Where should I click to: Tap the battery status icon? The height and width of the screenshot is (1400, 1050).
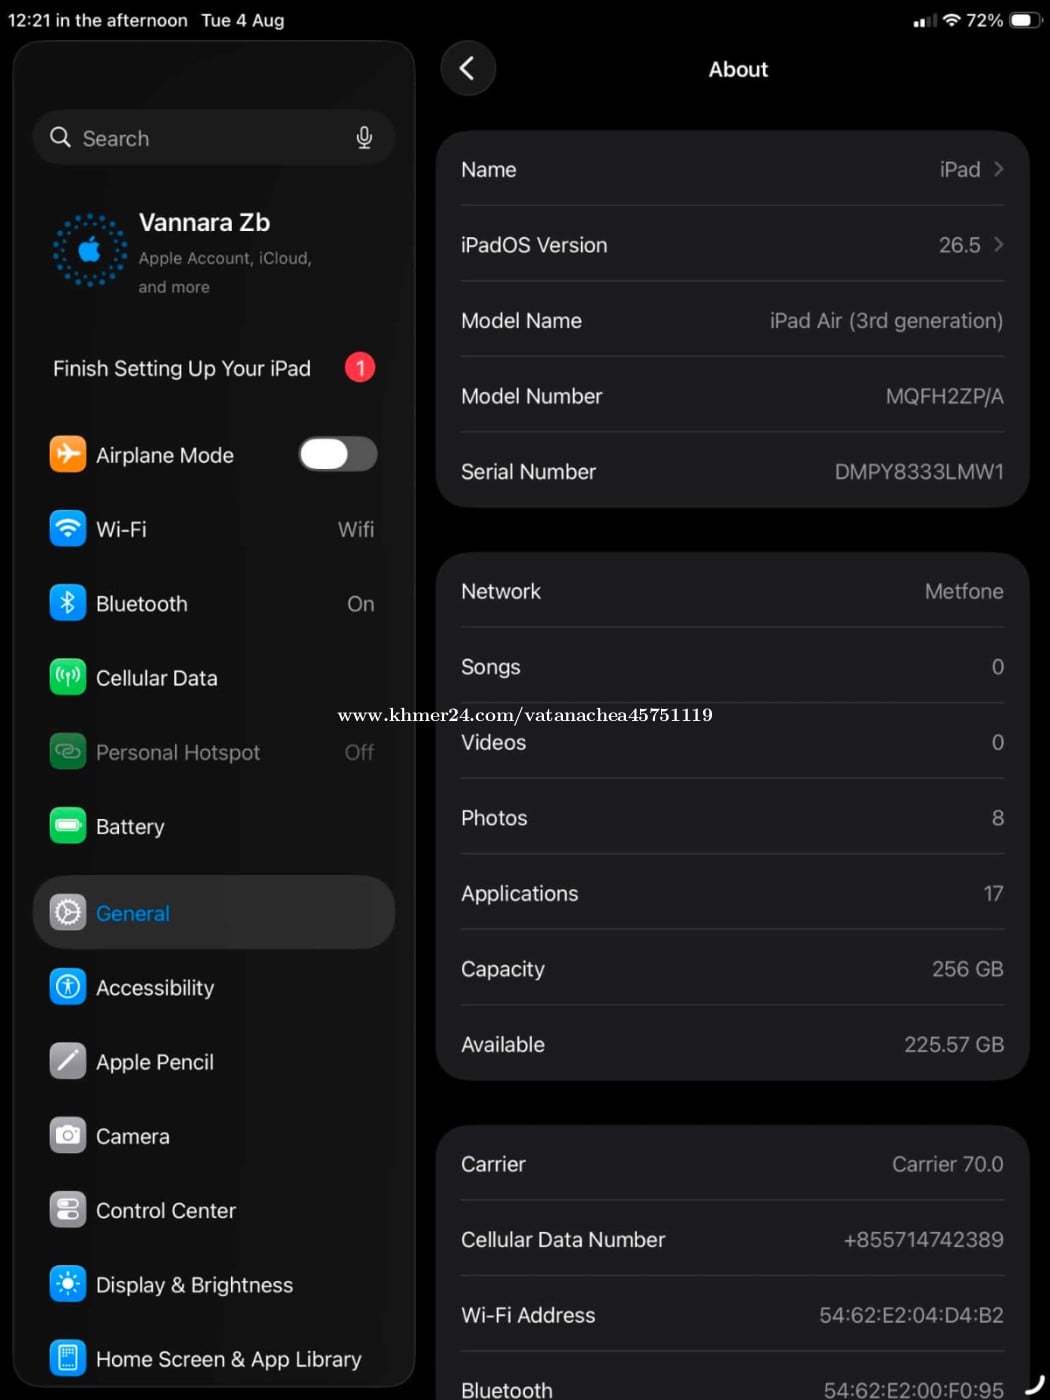pos(1026,20)
